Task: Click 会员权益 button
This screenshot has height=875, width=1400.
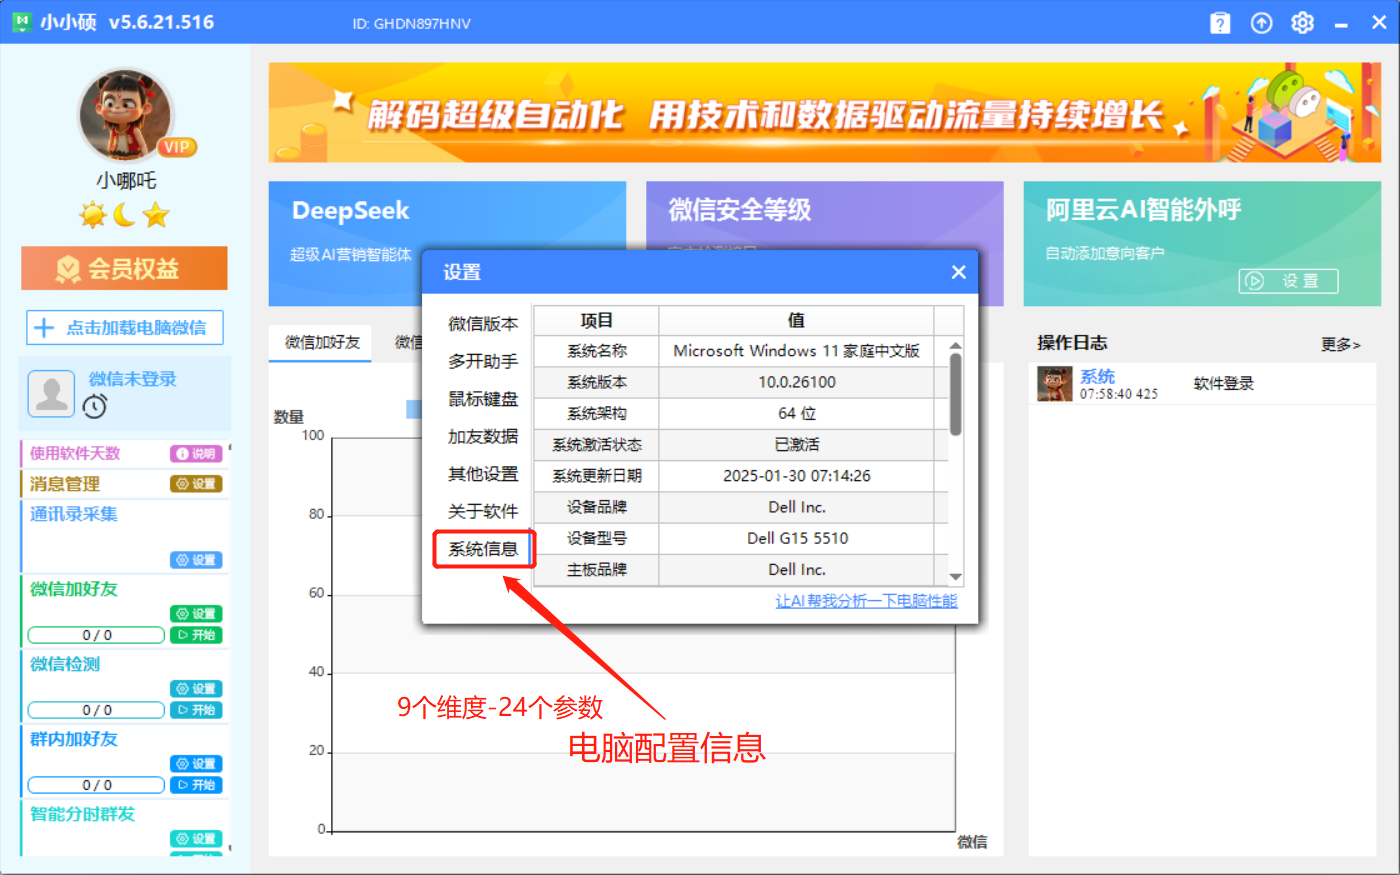Action: pos(124,268)
